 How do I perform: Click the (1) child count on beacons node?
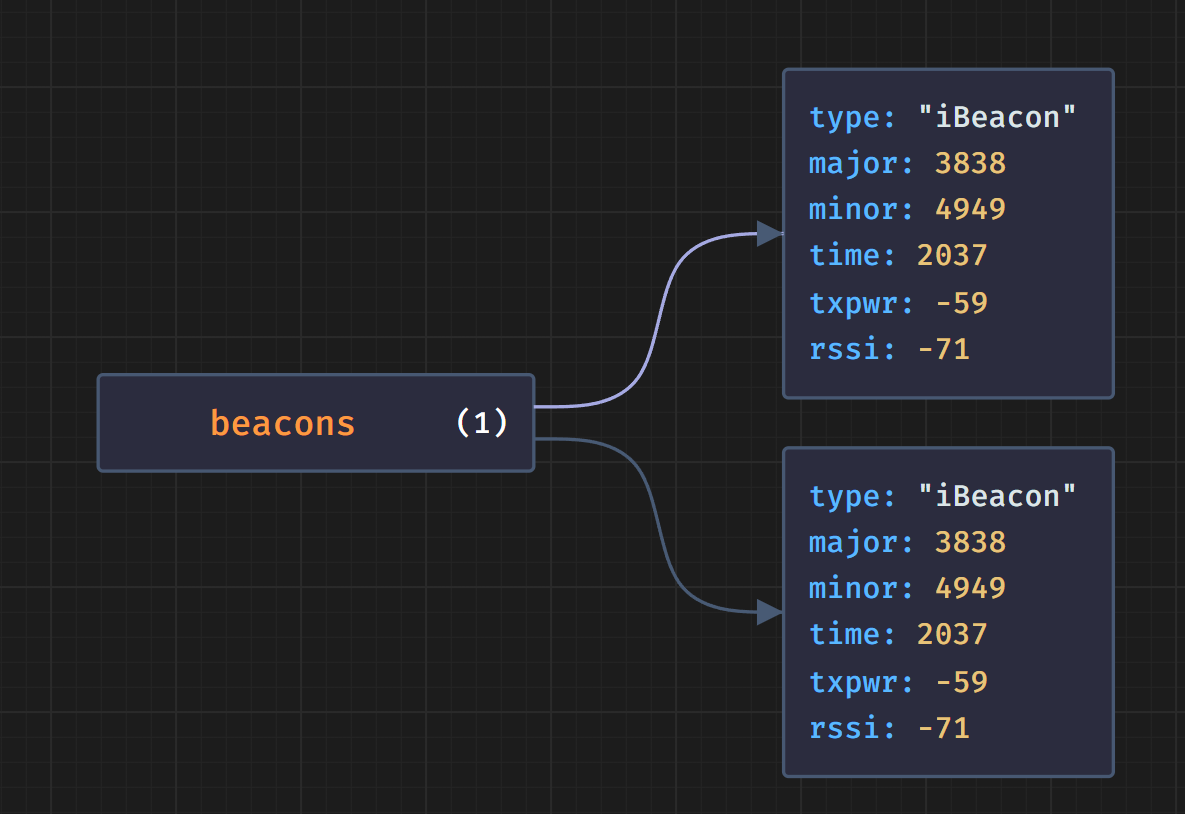point(482,423)
